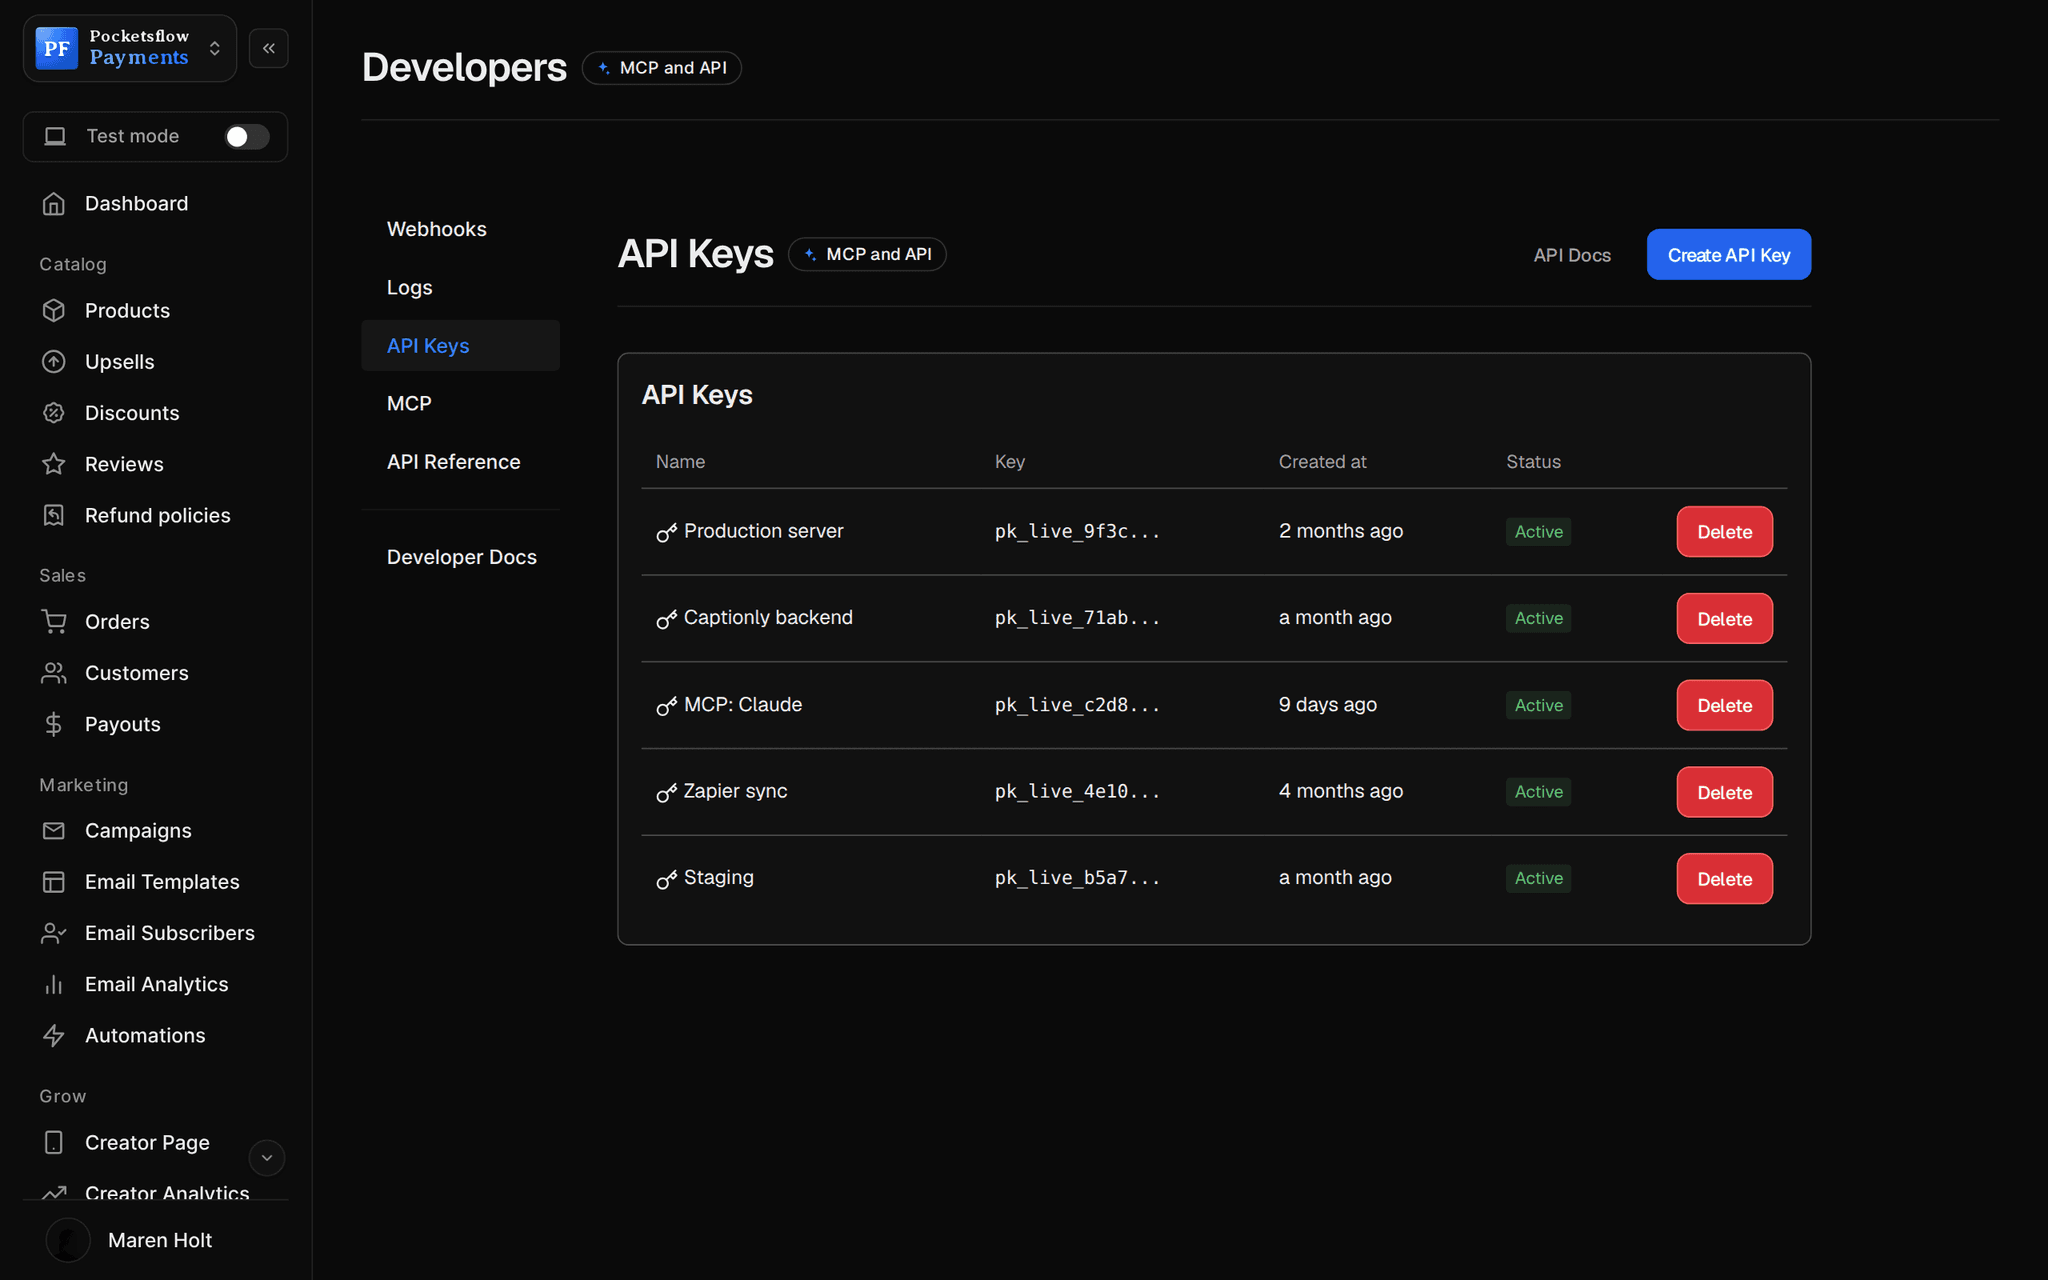Click the key text pk_live_c2d8...
The width and height of the screenshot is (2048, 1280).
(1077, 705)
